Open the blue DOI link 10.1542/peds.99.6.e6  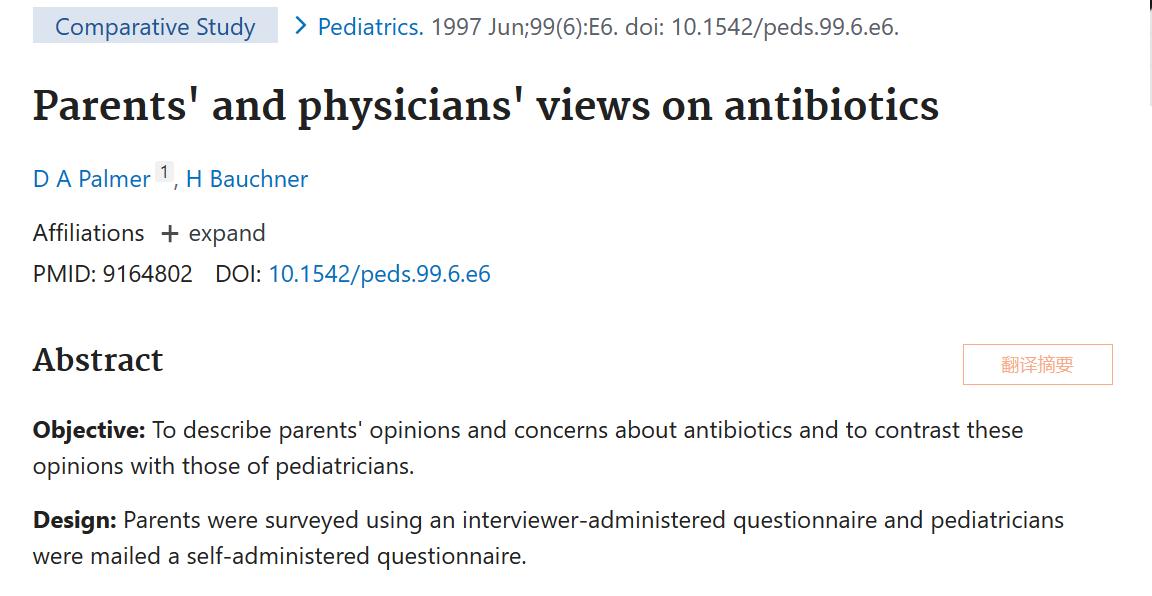pos(380,274)
